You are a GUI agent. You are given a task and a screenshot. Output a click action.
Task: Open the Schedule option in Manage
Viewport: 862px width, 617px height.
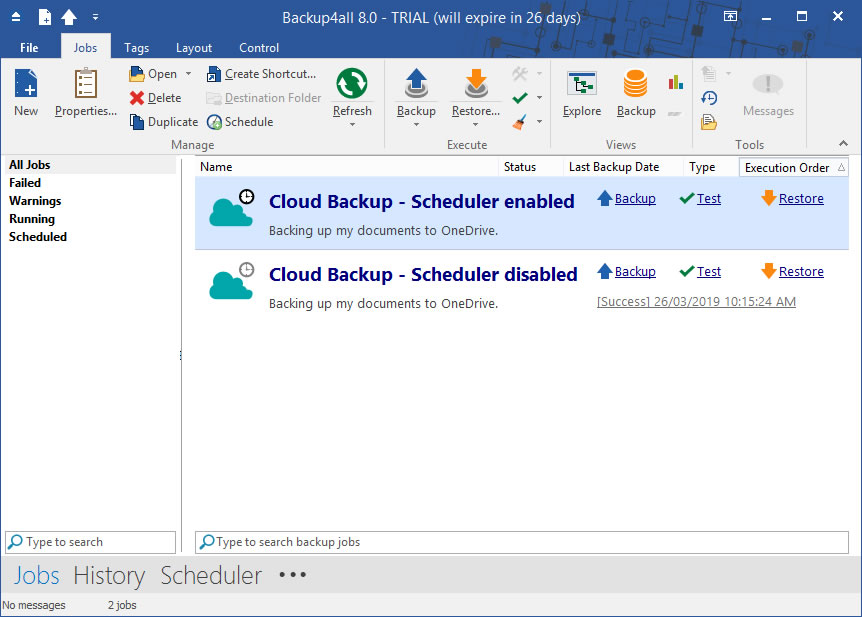coord(240,122)
